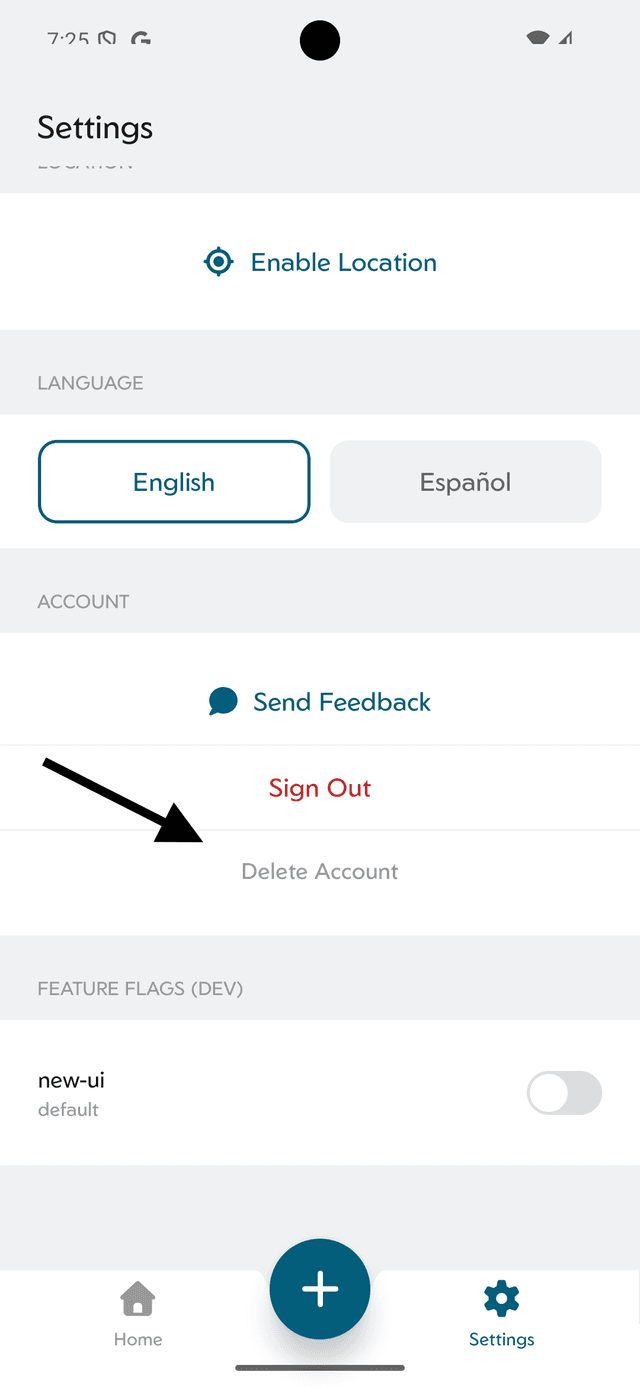Tap the navigation gesture bar at screen bottom

320,1366
